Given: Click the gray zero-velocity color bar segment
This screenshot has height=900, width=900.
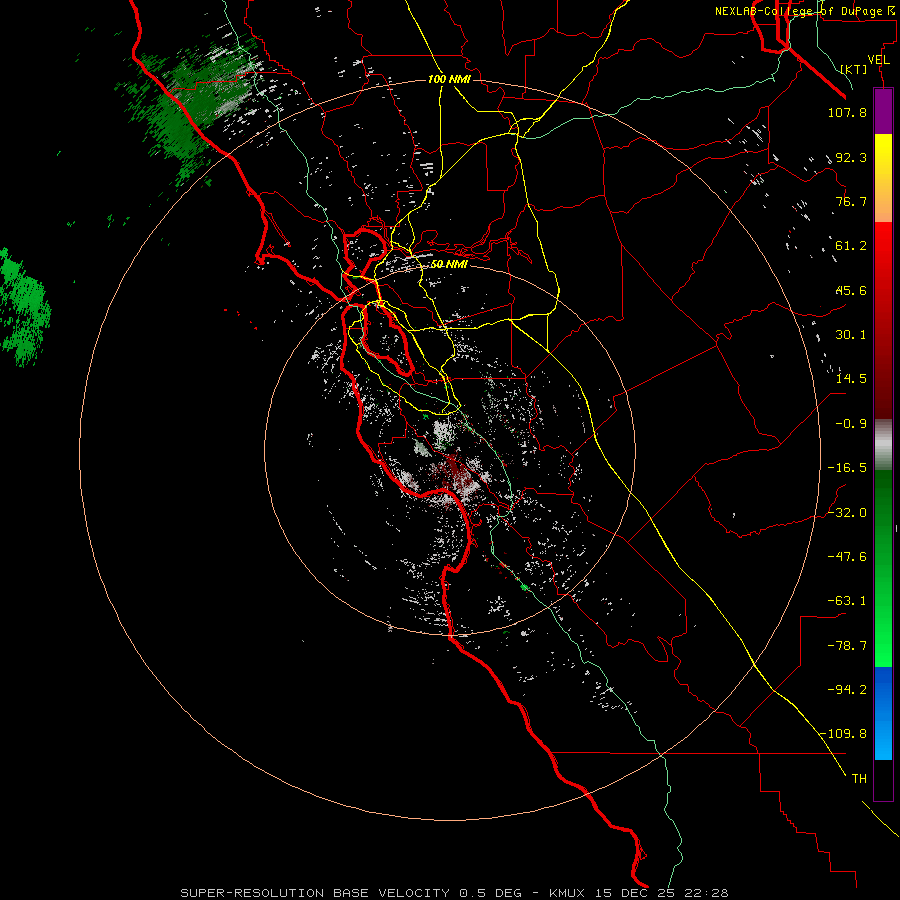Looking at the screenshot, I should 883,445.
